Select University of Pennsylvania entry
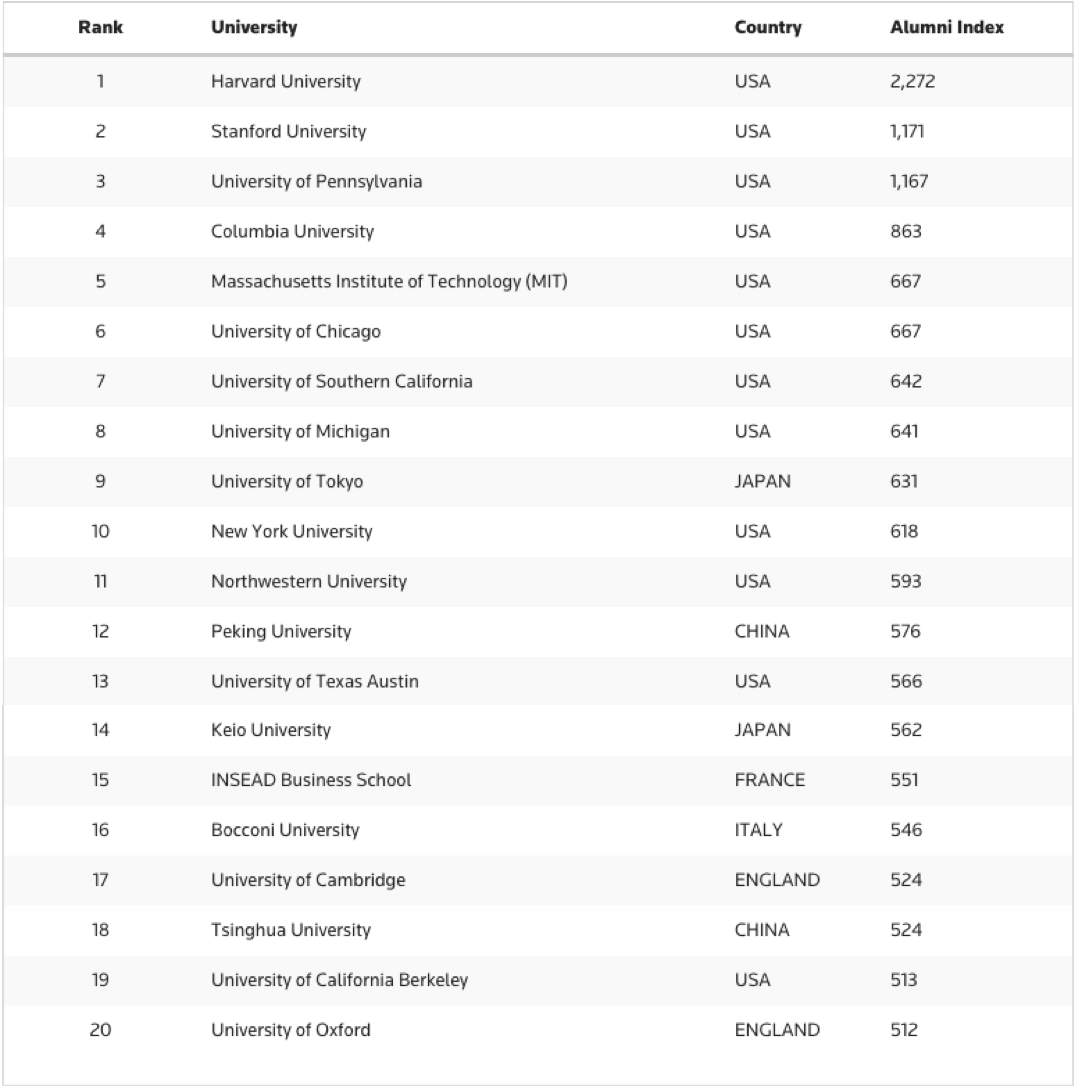1075x1086 pixels. tap(316, 182)
